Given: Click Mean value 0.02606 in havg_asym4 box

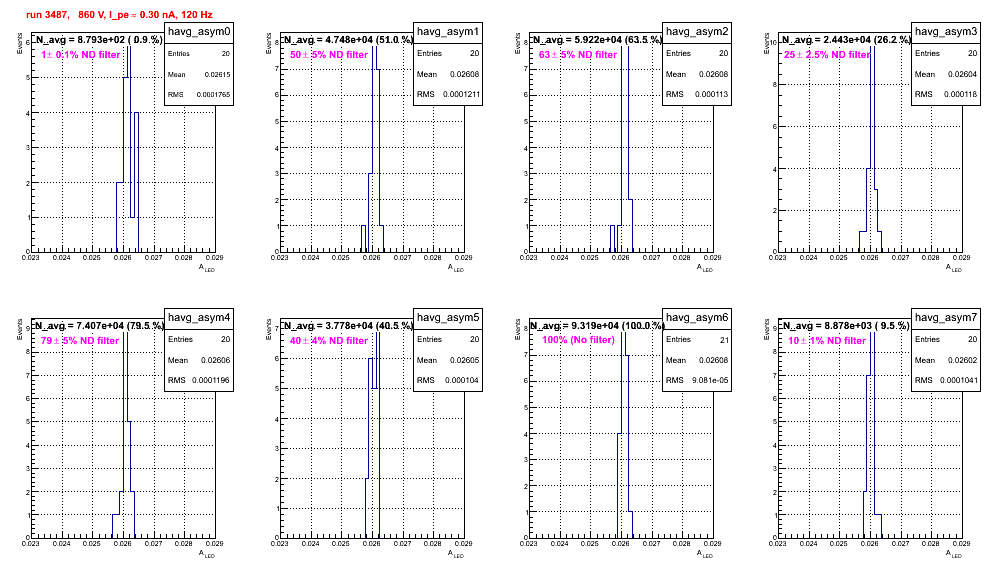Looking at the screenshot, I should 215,360.
